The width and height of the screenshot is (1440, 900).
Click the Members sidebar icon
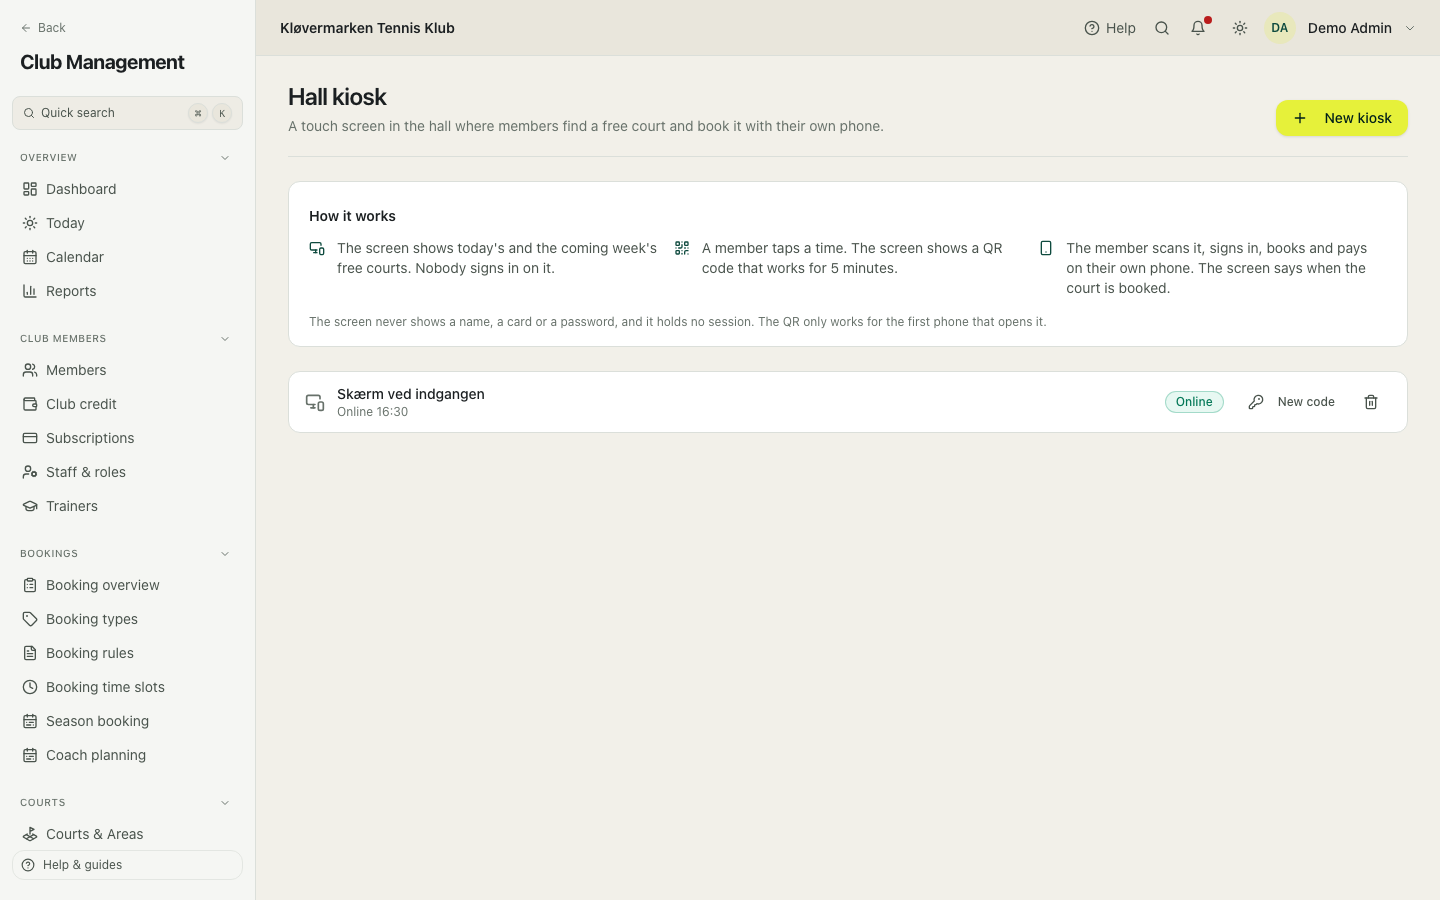pos(30,370)
